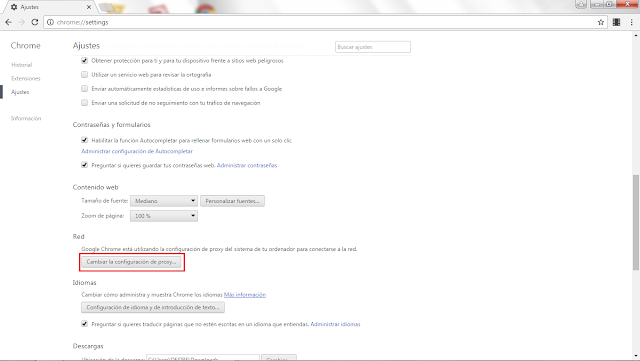This screenshot has width=640, height=361.
Task: Open Información in the sidebar
Action: [26, 118]
